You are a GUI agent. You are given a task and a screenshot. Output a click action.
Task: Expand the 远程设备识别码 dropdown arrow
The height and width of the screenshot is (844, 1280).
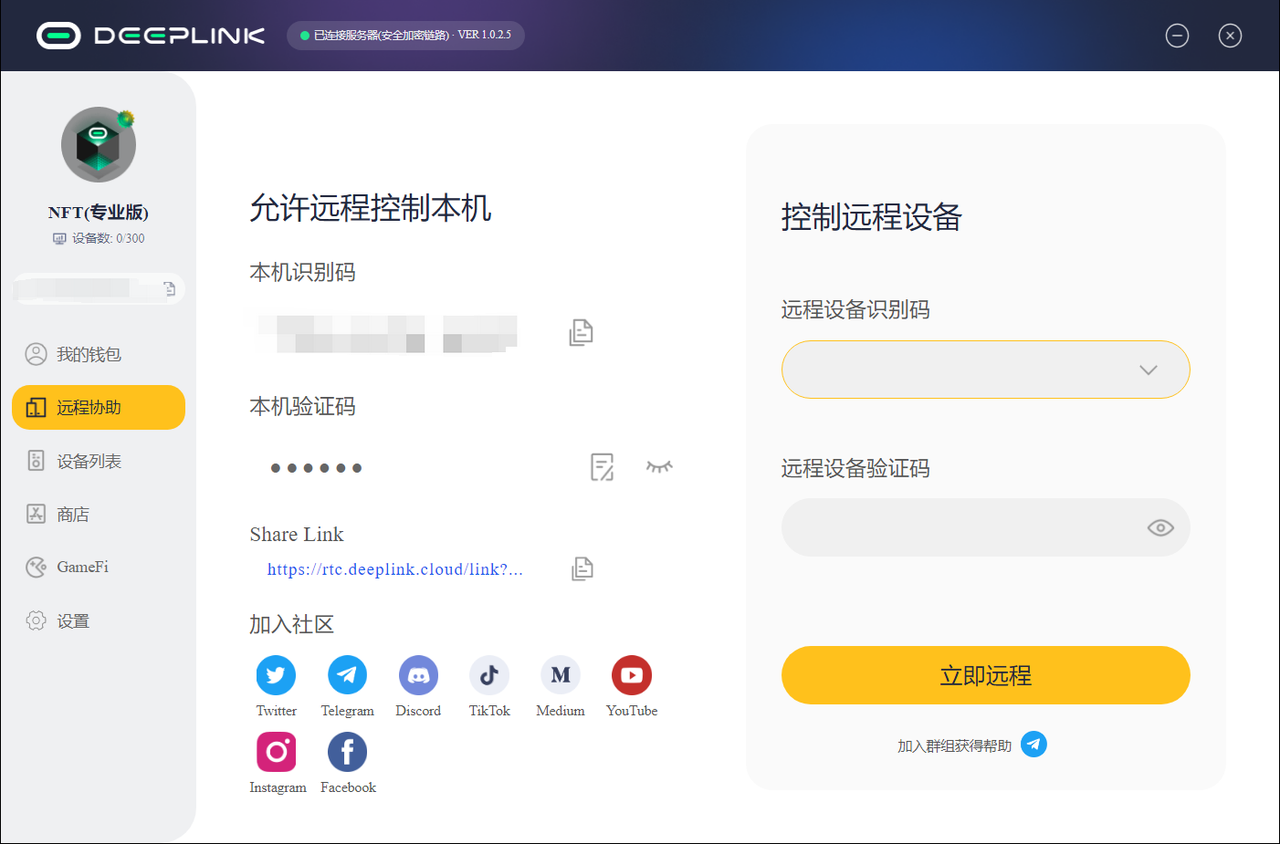pyautogui.click(x=1148, y=370)
